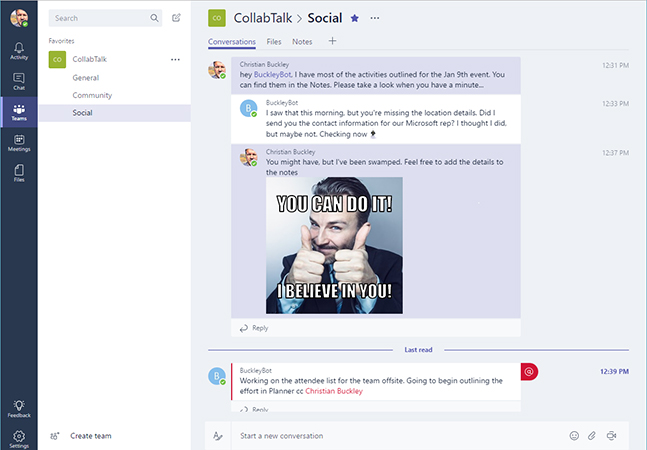The width and height of the screenshot is (647, 450).
Task: Select the Social channel
Action: [x=115, y=113]
